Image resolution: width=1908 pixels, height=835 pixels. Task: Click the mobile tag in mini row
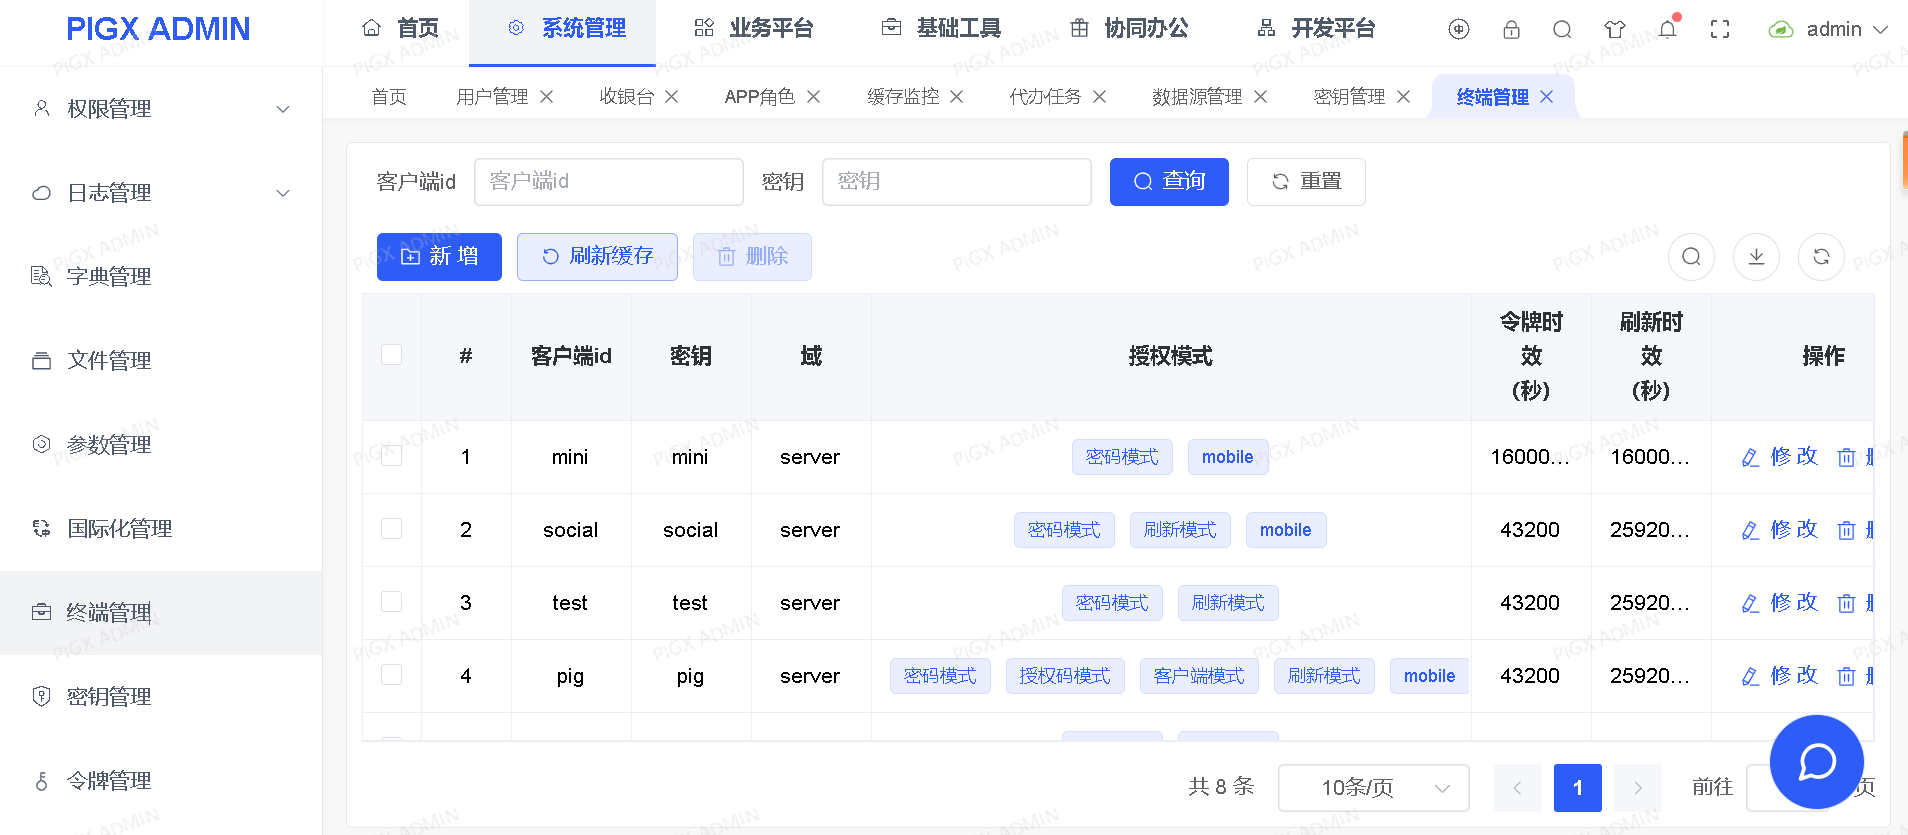[x=1228, y=457]
